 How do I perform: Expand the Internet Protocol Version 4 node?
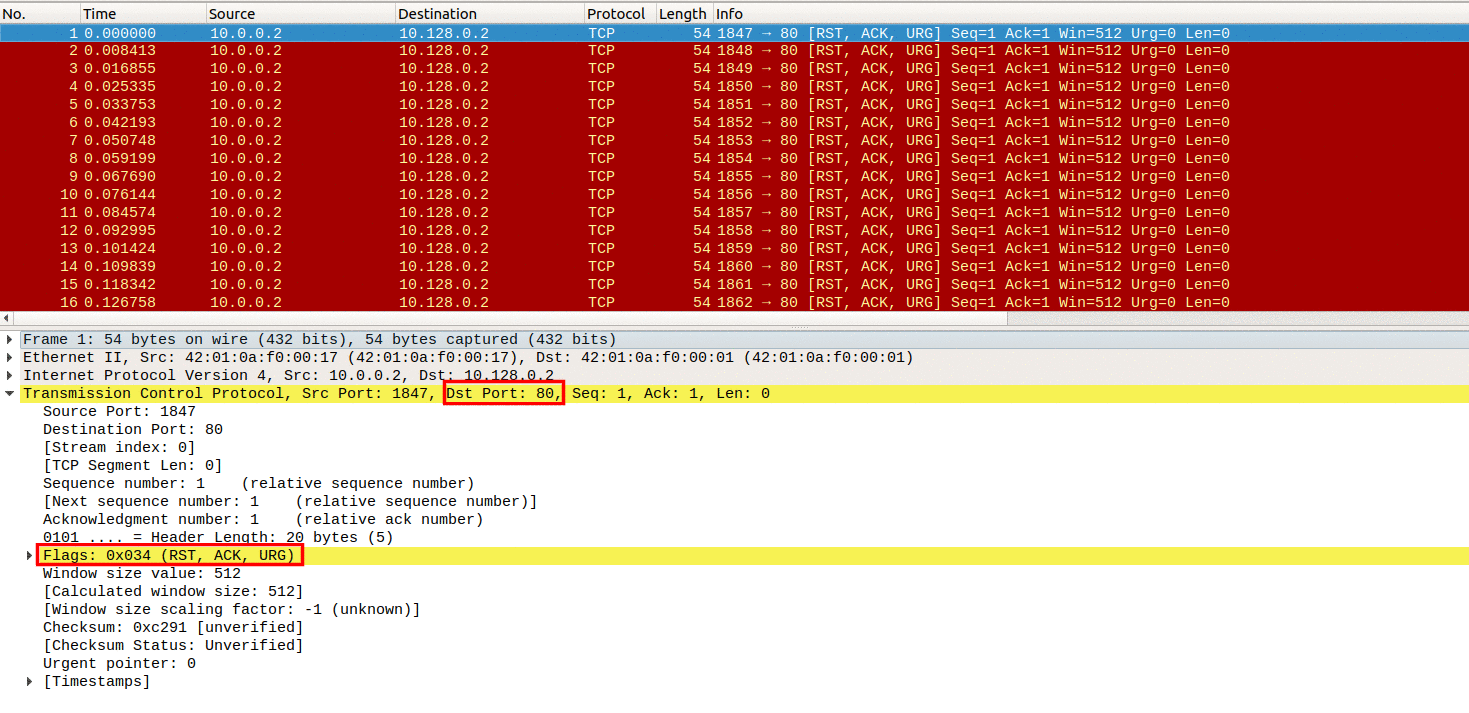[x=11, y=376]
